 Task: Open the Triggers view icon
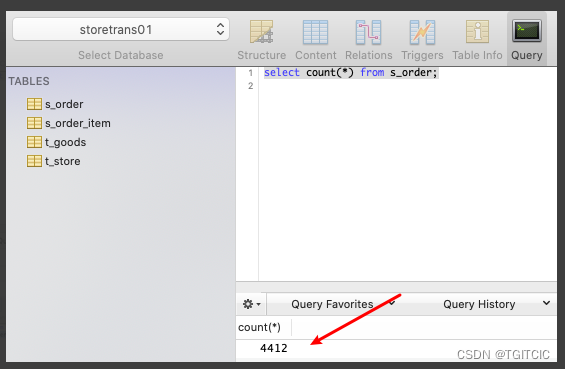tap(422, 32)
